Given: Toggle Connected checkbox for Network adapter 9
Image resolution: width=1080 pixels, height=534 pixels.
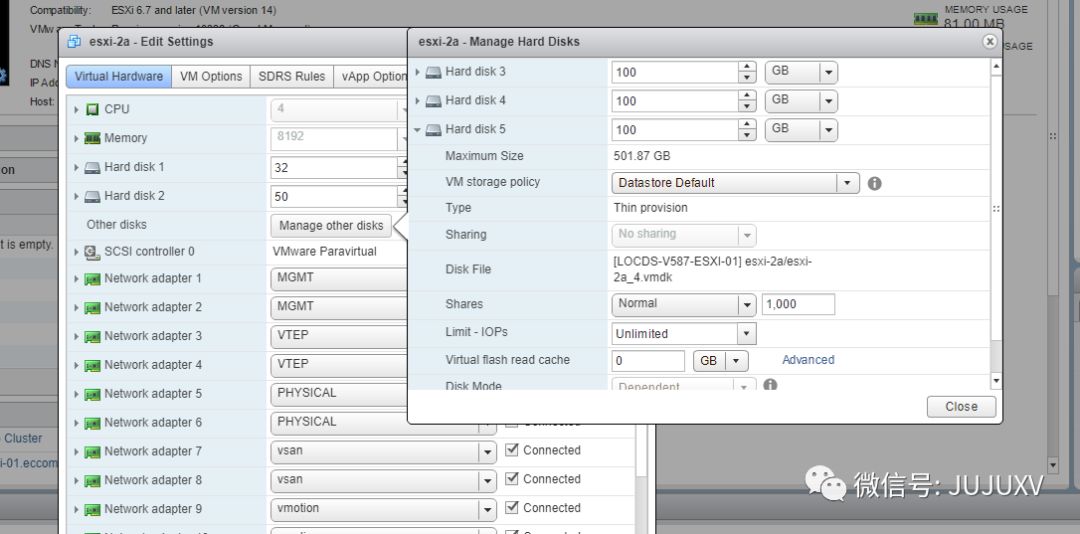Looking at the screenshot, I should click(512, 508).
